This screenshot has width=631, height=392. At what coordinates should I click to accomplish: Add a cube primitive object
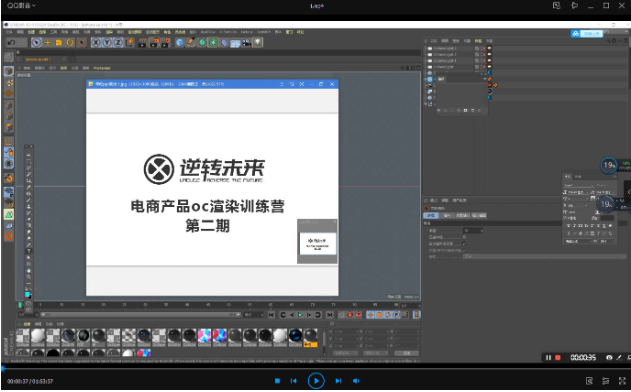click(x=180, y=43)
